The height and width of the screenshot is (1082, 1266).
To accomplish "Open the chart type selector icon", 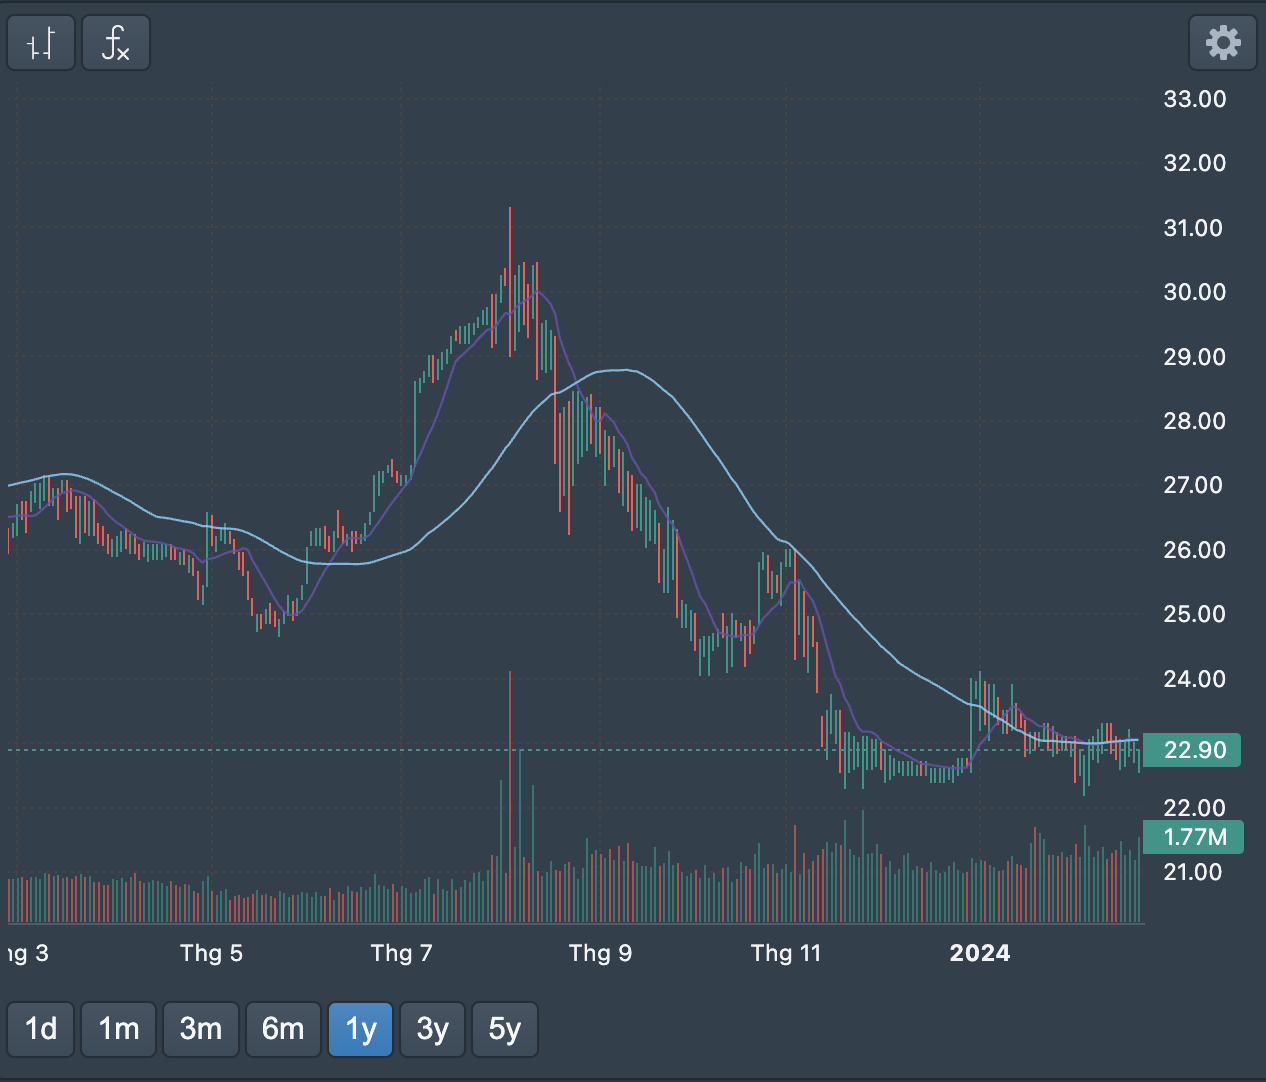I will click(x=41, y=43).
